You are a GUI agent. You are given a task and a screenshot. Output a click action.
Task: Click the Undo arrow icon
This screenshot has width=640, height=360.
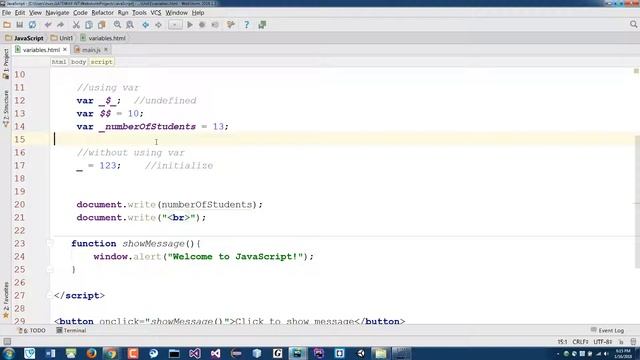[x=48, y=25]
